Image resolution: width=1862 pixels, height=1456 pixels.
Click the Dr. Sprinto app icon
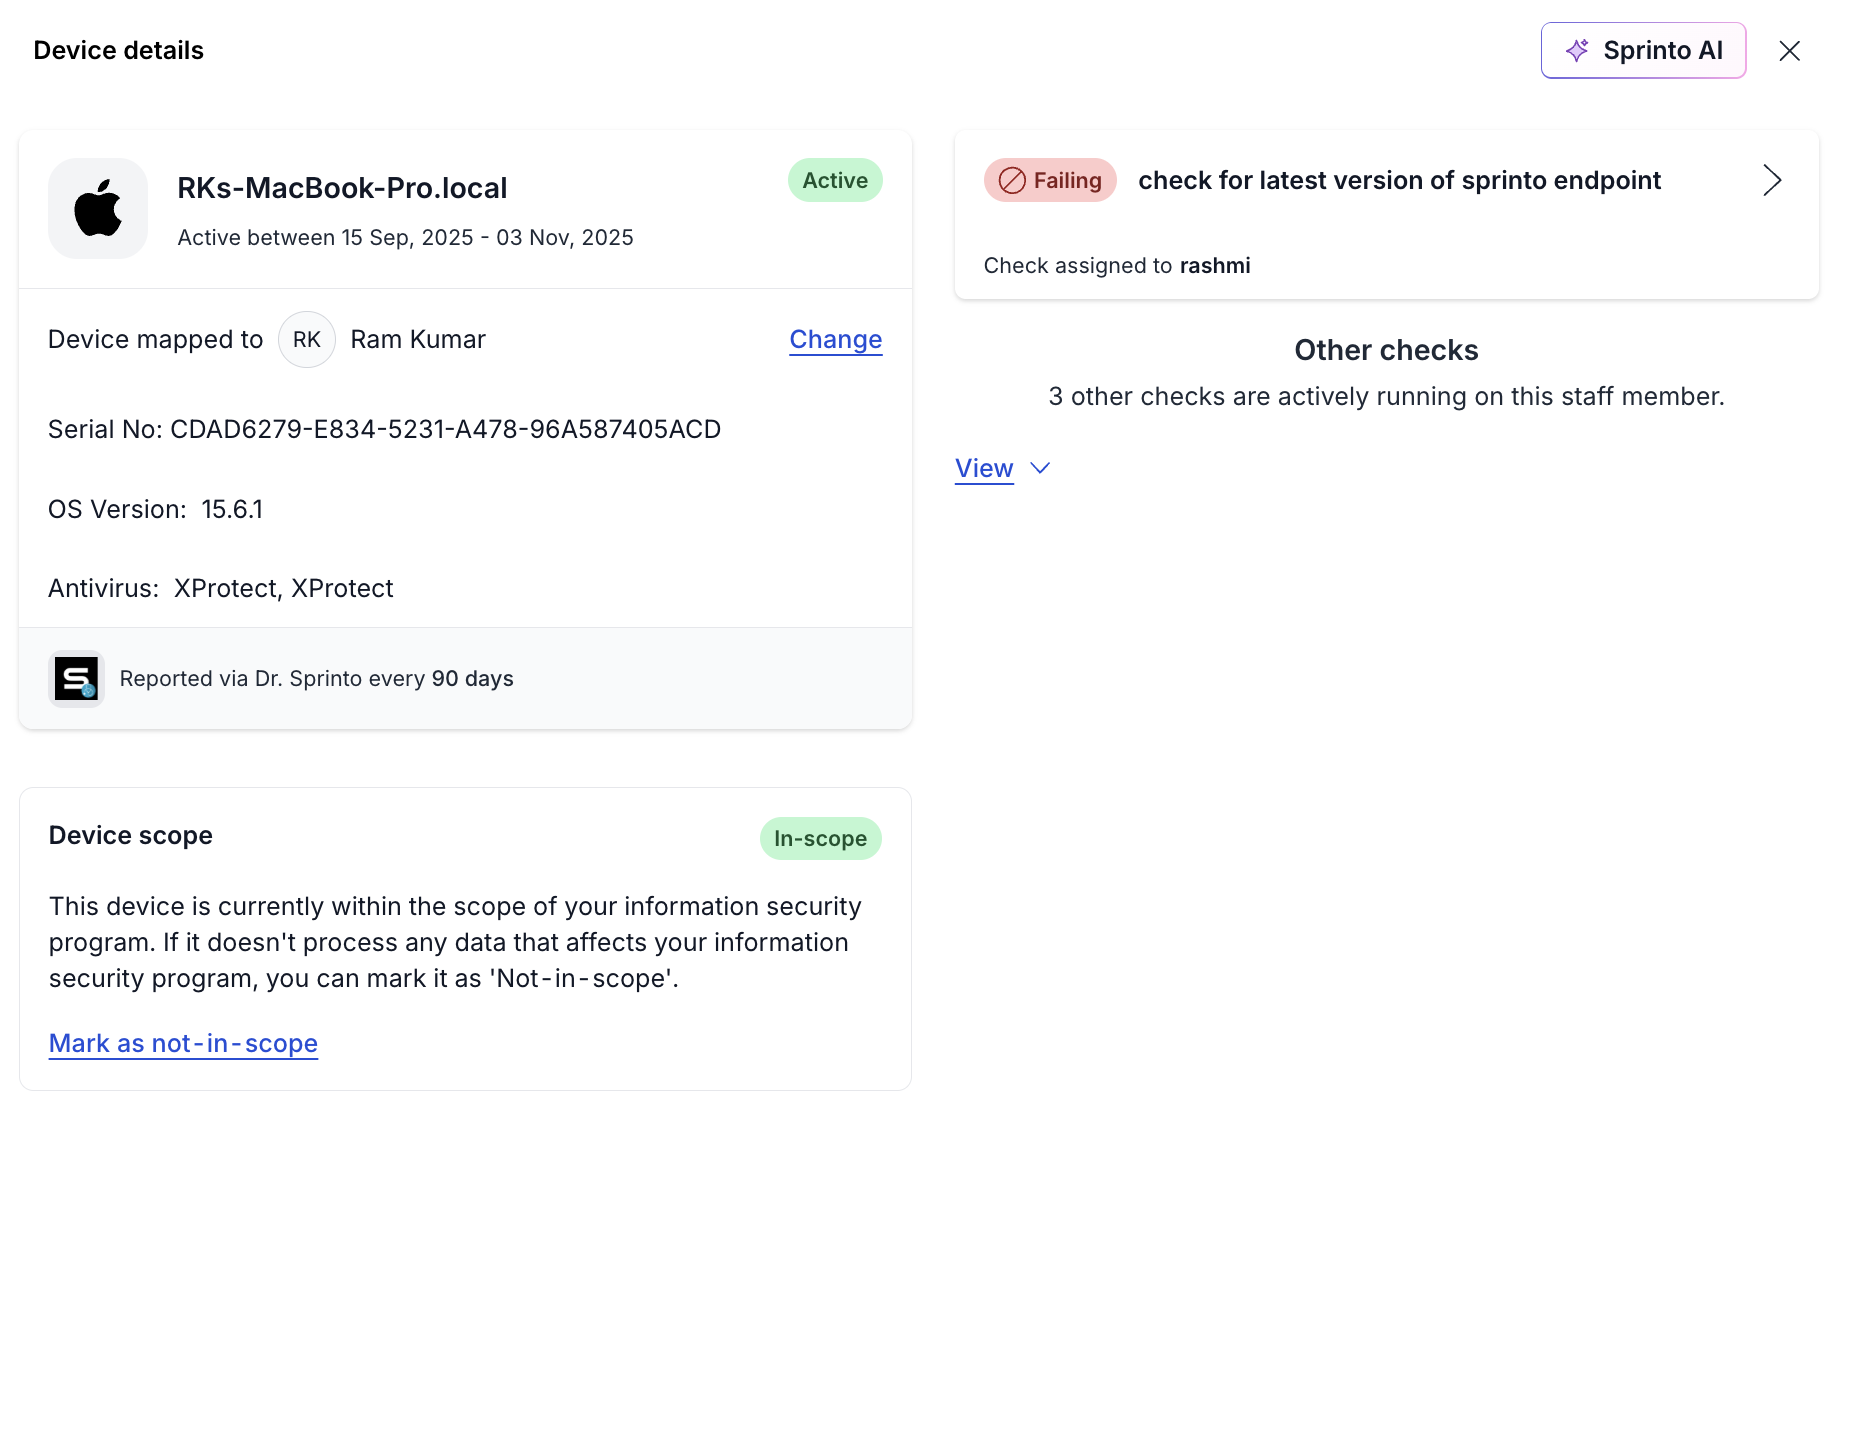77,679
